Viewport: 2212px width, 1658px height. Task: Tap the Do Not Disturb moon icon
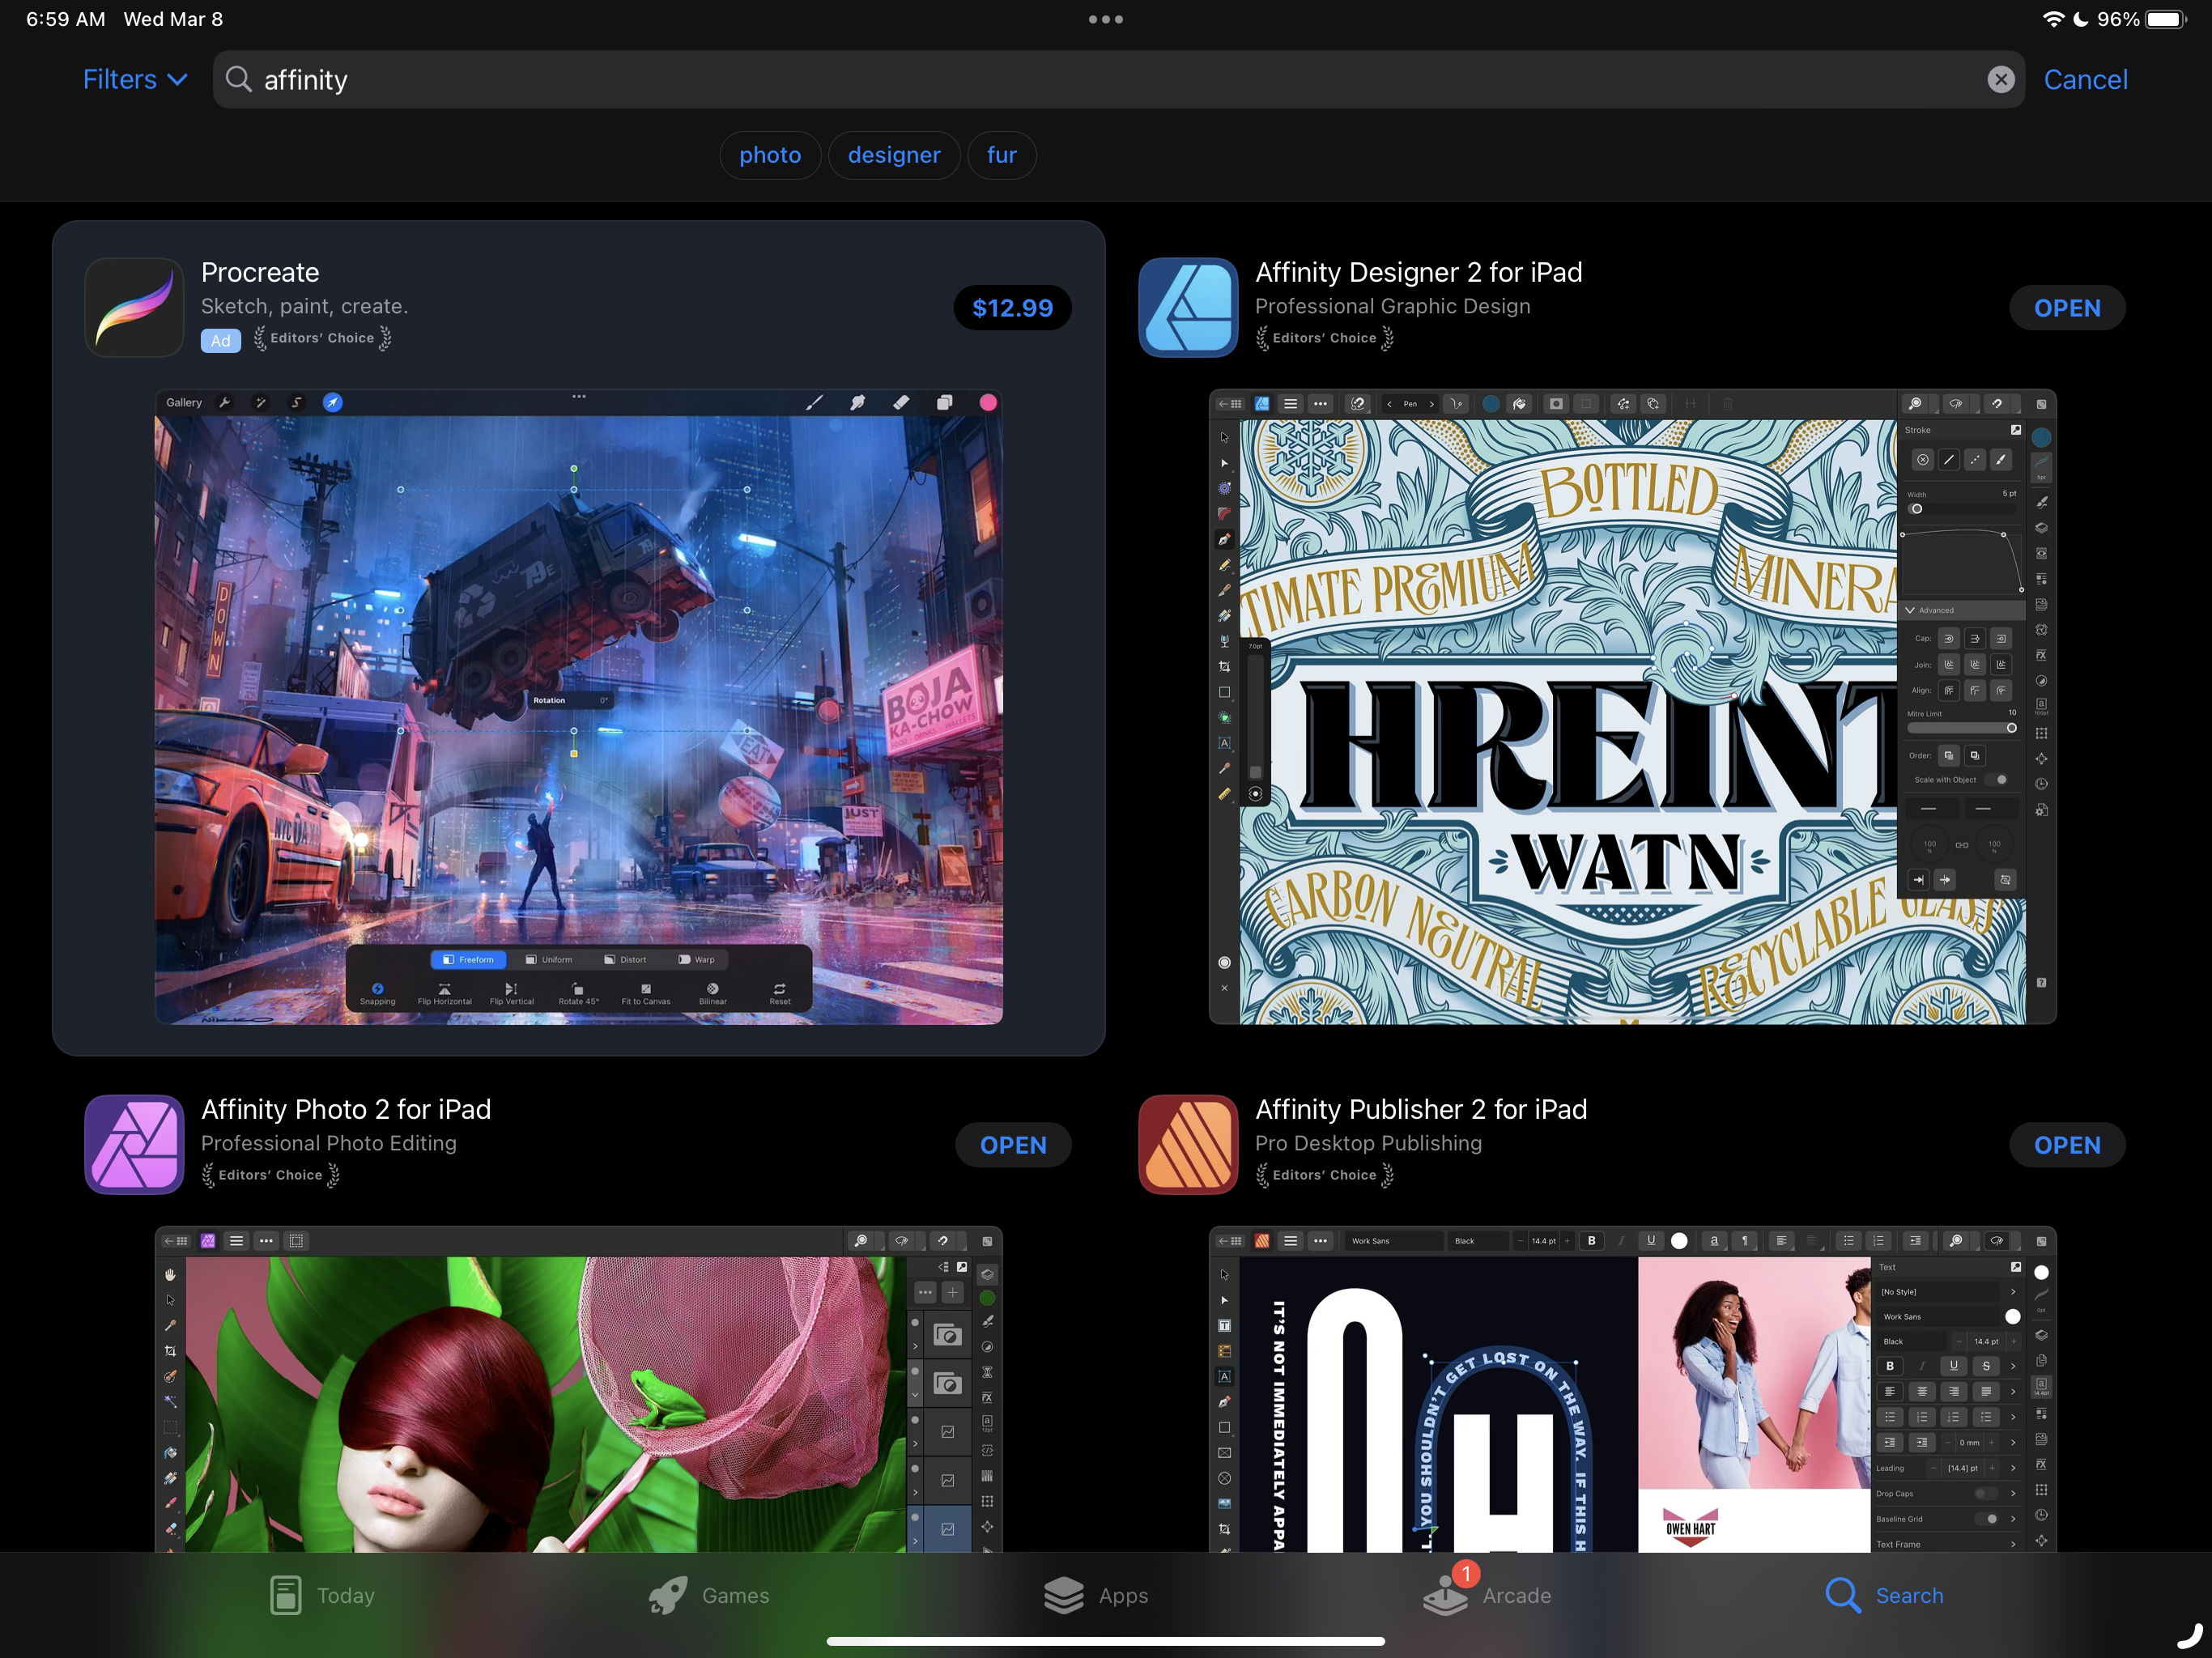coord(2081,19)
